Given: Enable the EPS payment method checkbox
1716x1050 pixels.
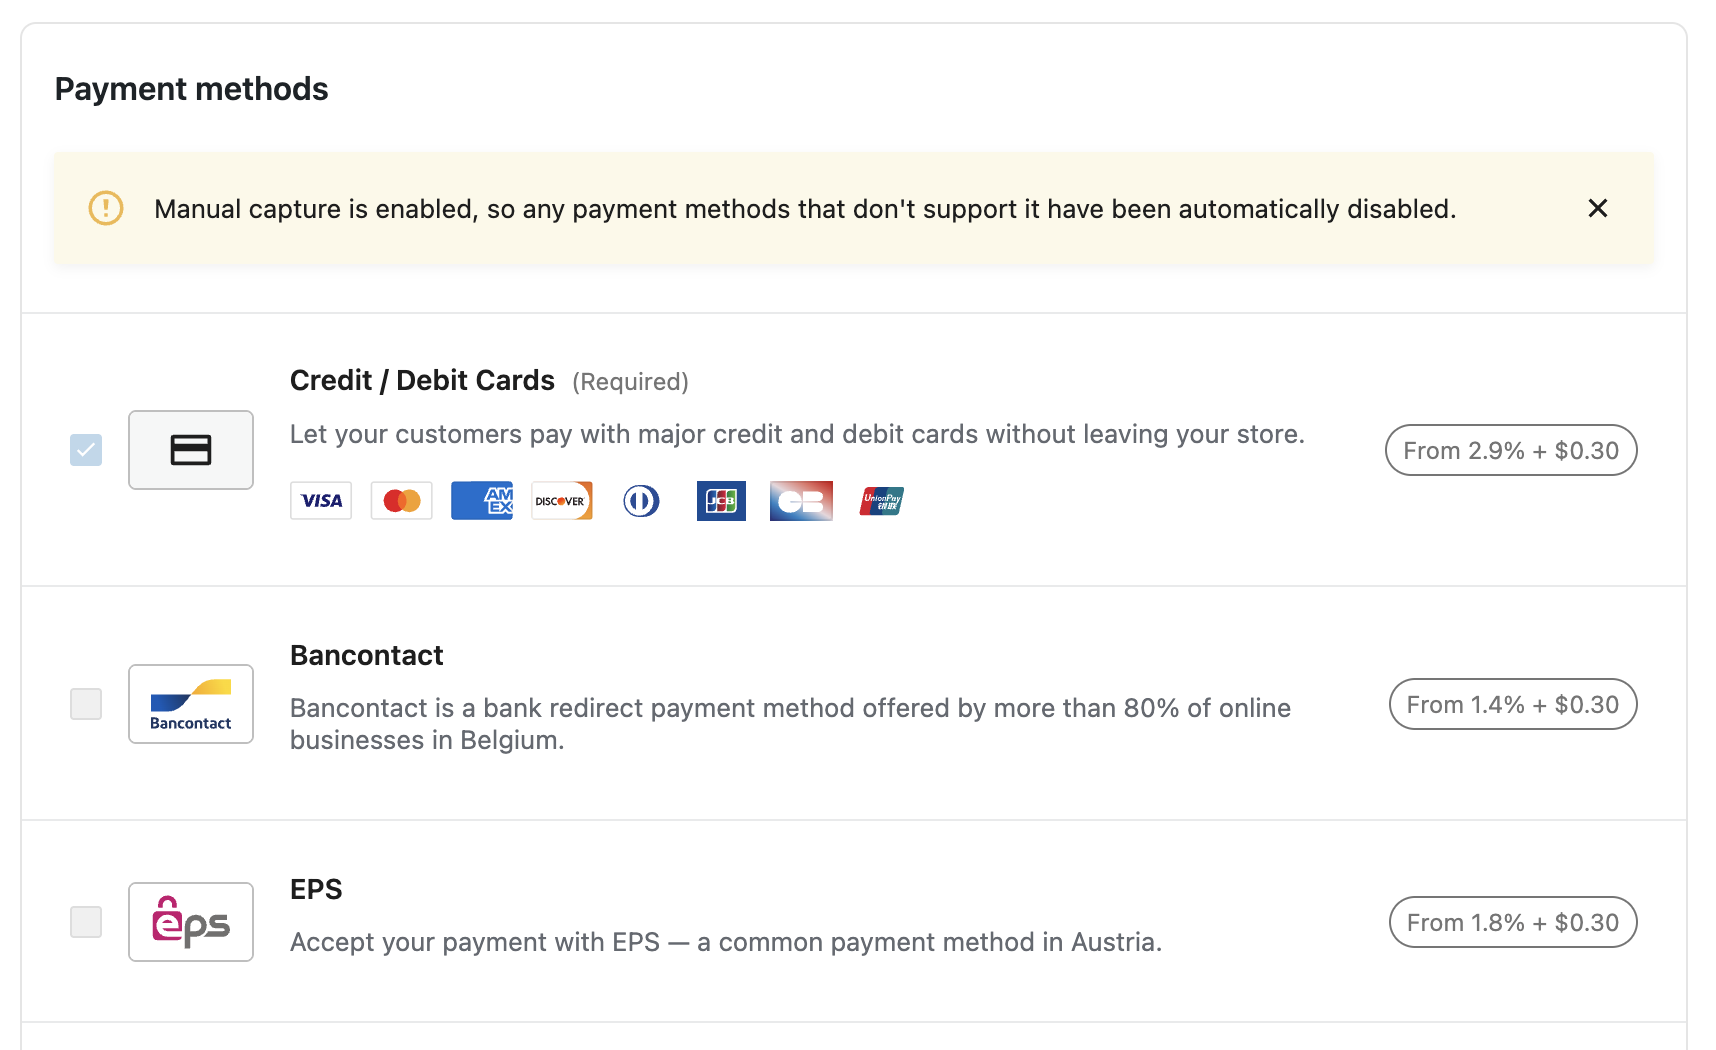Looking at the screenshot, I should pos(86,922).
